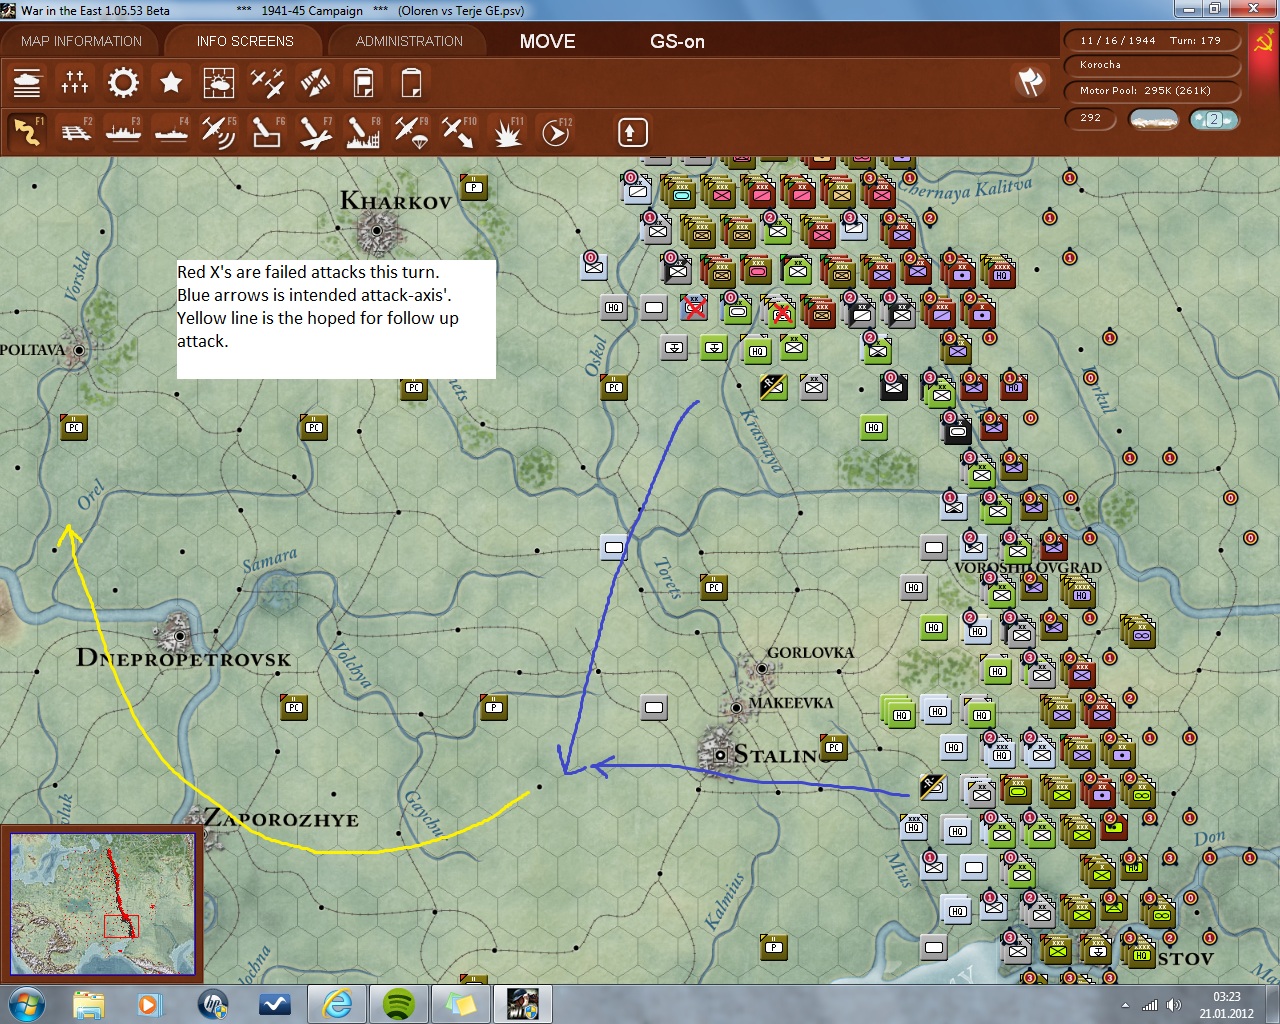
Task: Click the Motor Pool 295K field
Action: [x=1152, y=90]
